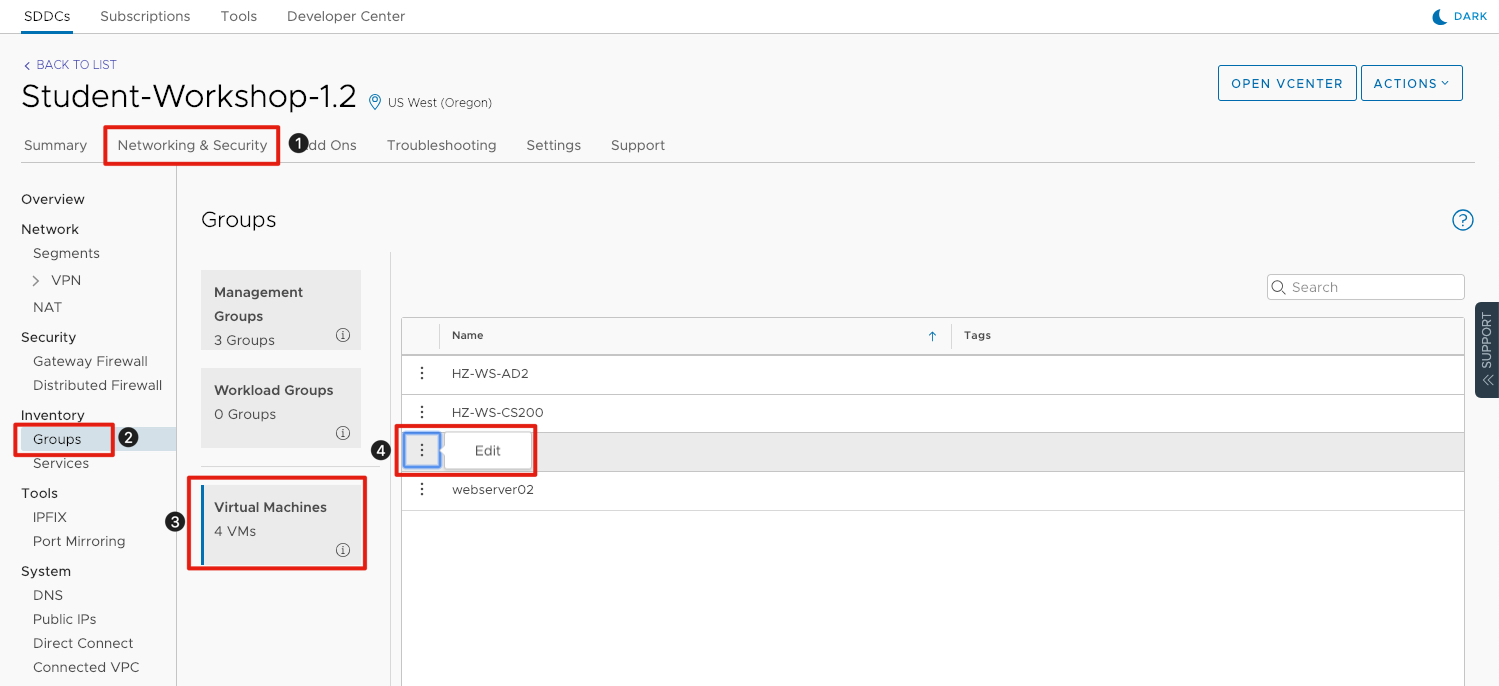Click the three-dot menu for HZ-WS-CS200
This screenshot has width=1499, height=686.
click(x=422, y=412)
